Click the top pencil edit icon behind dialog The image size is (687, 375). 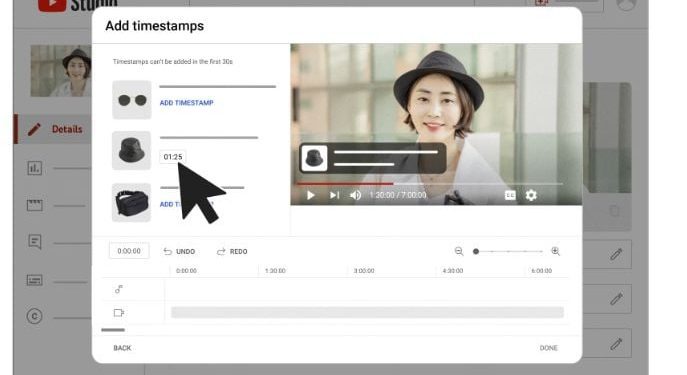616,255
